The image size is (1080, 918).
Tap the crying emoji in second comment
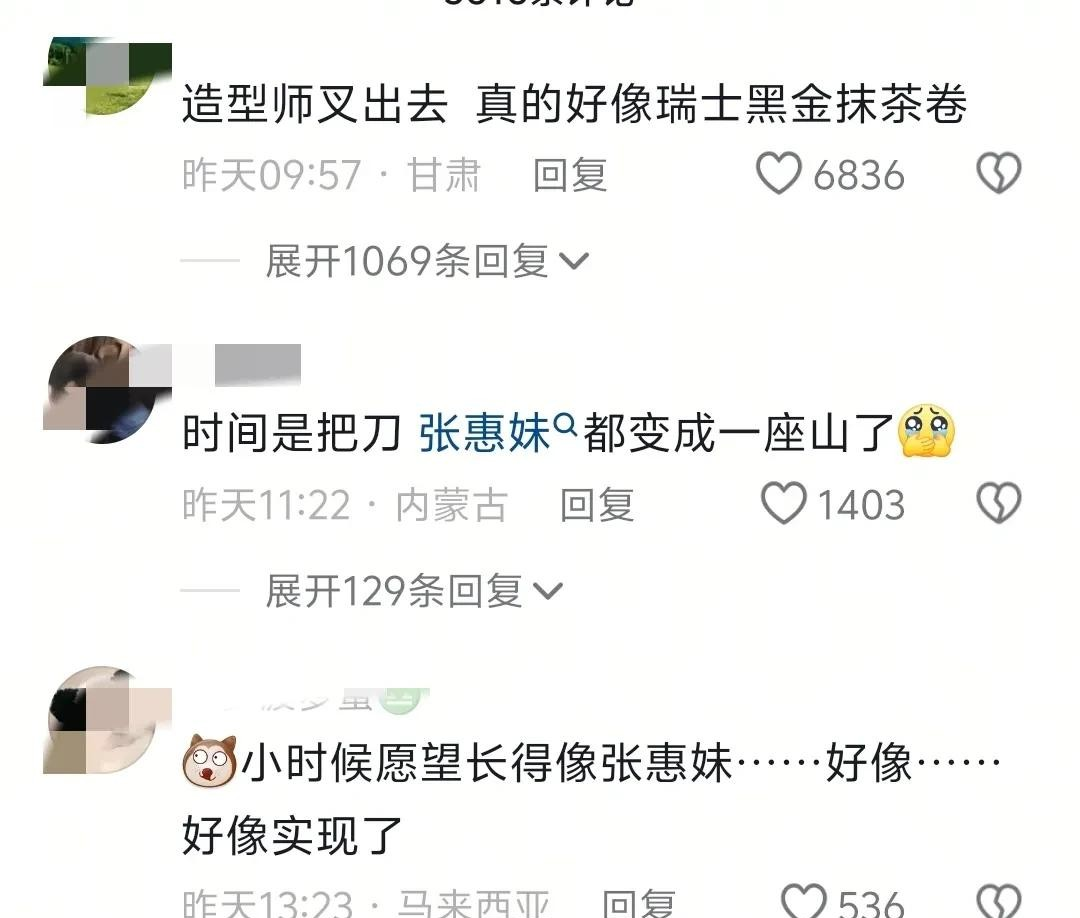click(926, 431)
